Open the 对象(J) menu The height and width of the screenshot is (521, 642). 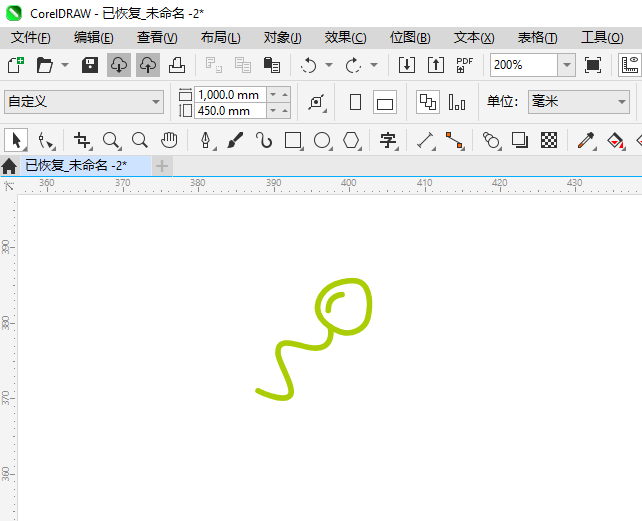point(283,38)
